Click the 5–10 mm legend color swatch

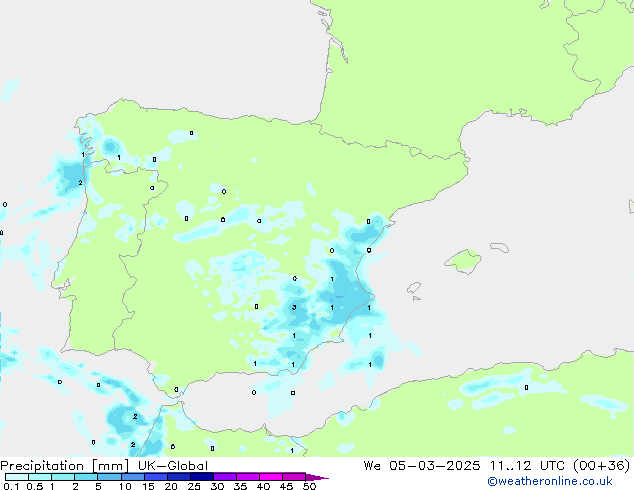pyautogui.click(x=109, y=477)
